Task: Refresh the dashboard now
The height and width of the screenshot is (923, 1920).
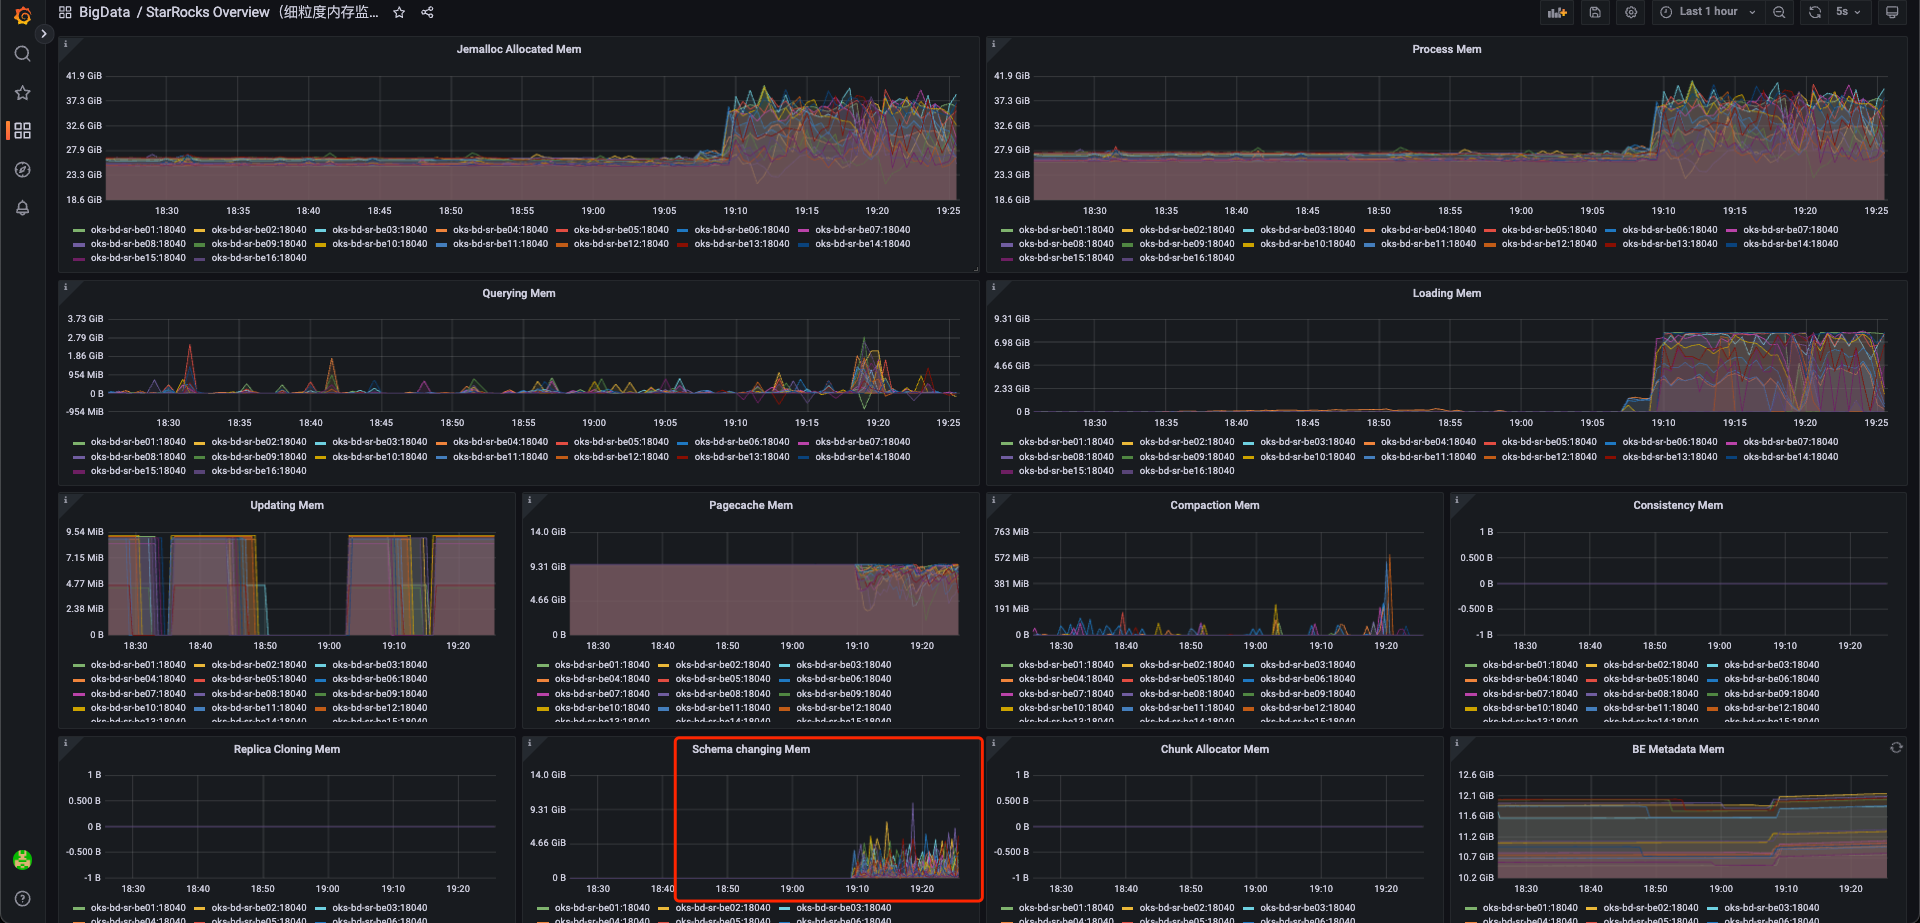Action: coord(1815,12)
